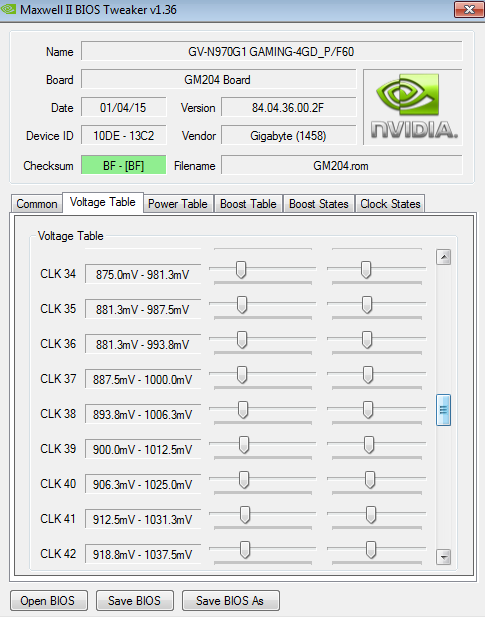Click the CLK 34 value 875.0mV - 981.3mV
The width and height of the screenshot is (485, 617).
click(143, 274)
